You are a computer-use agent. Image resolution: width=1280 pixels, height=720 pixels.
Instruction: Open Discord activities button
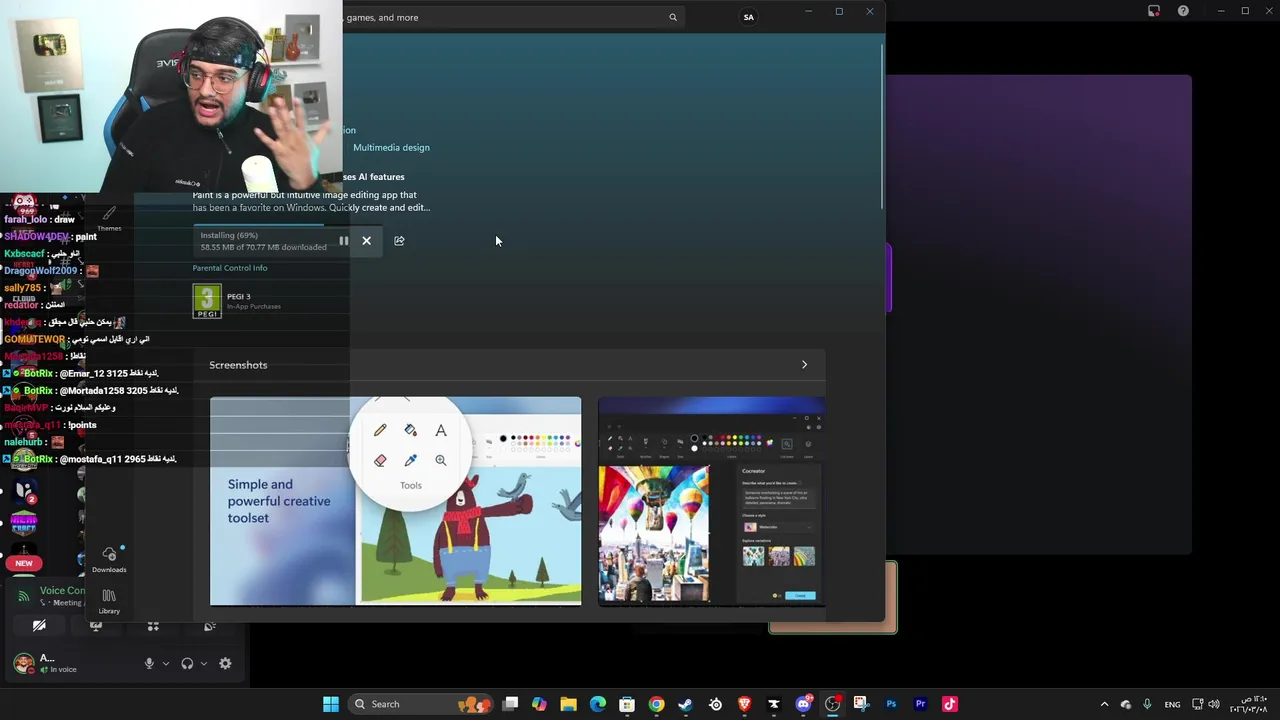(153, 626)
